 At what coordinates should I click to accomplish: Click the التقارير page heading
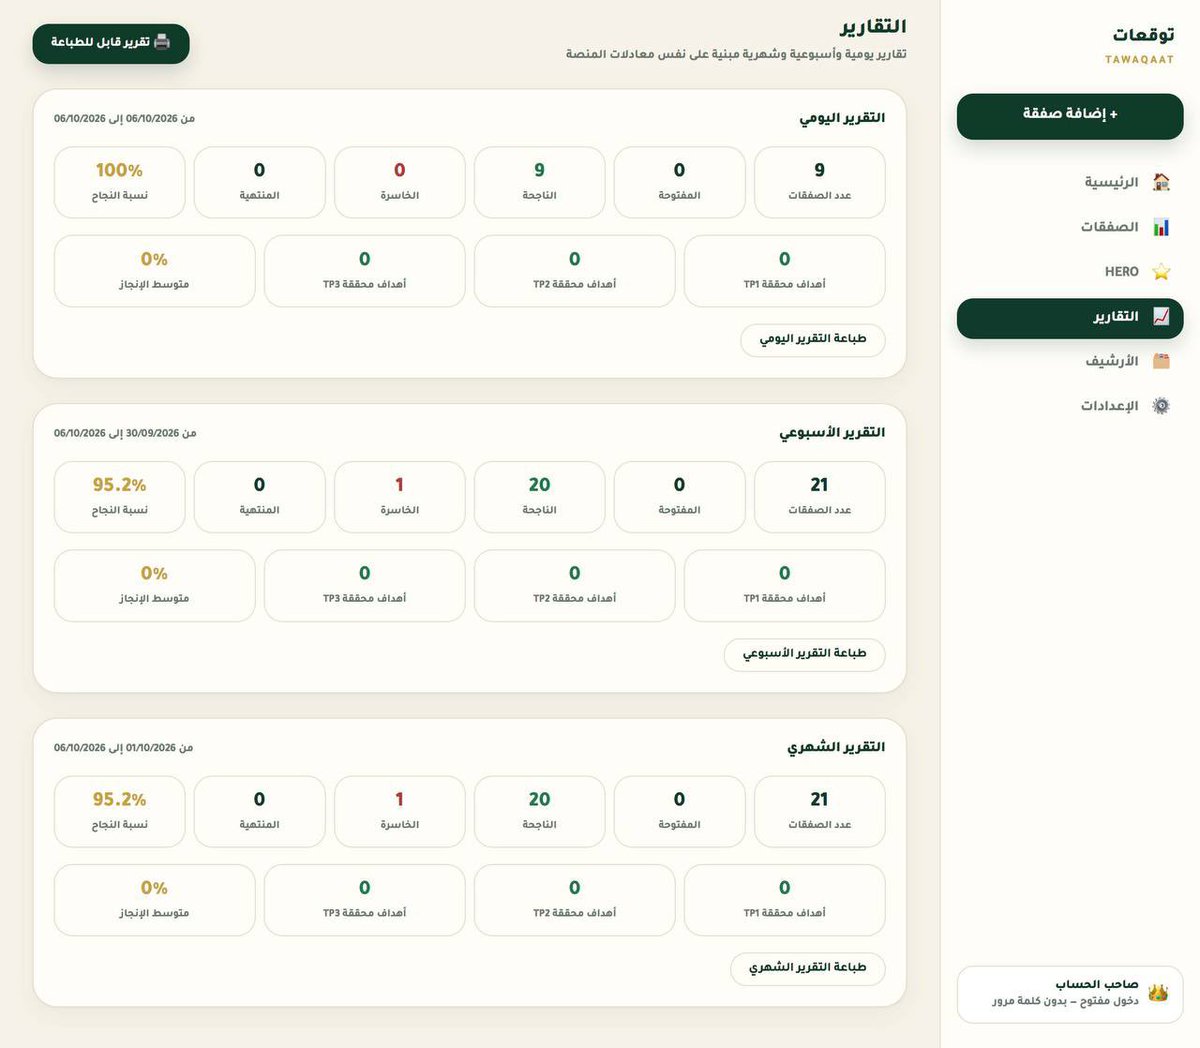[x=873, y=27]
